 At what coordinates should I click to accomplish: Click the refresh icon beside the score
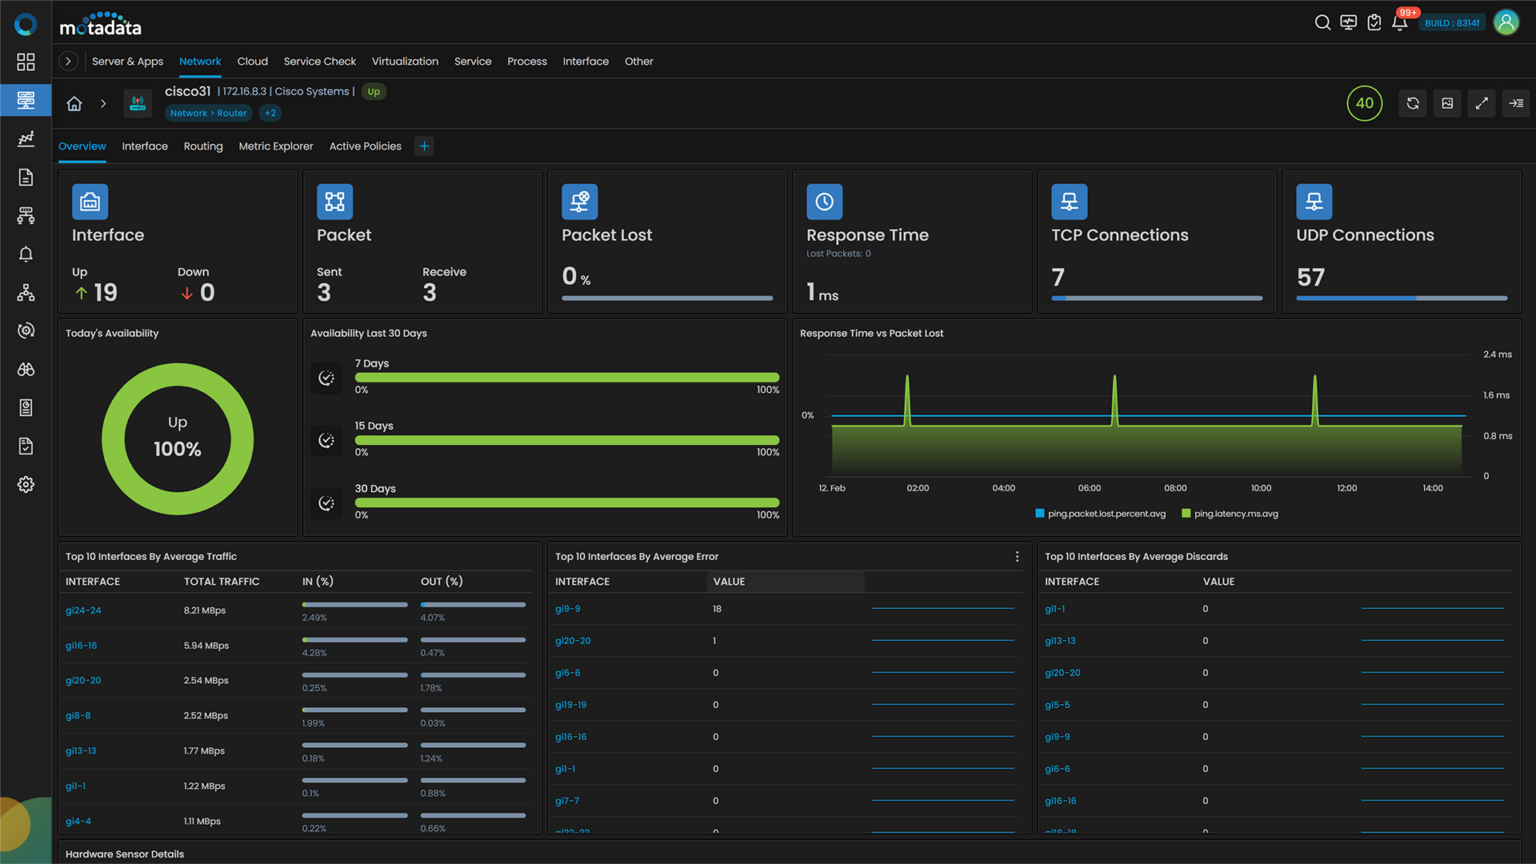click(1413, 103)
